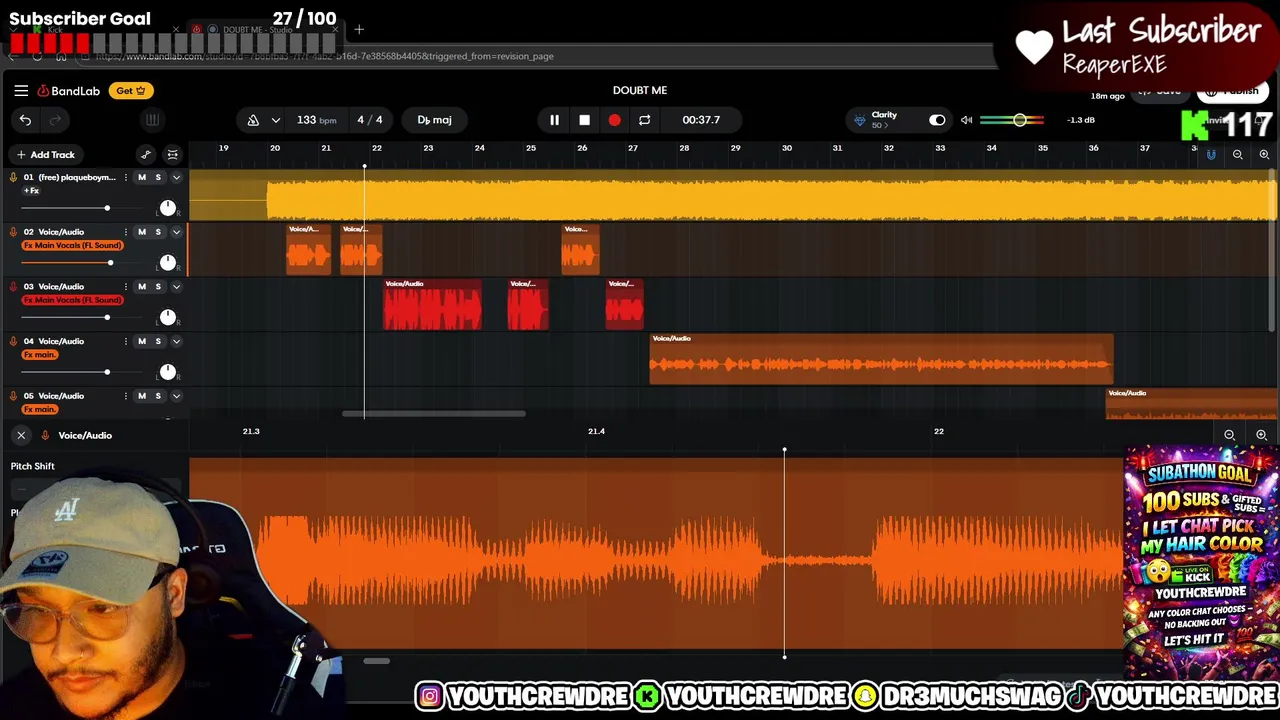Viewport: 1280px width, 720px height.
Task: Click the BandLab logo
Action: pyautogui.click(x=69, y=91)
